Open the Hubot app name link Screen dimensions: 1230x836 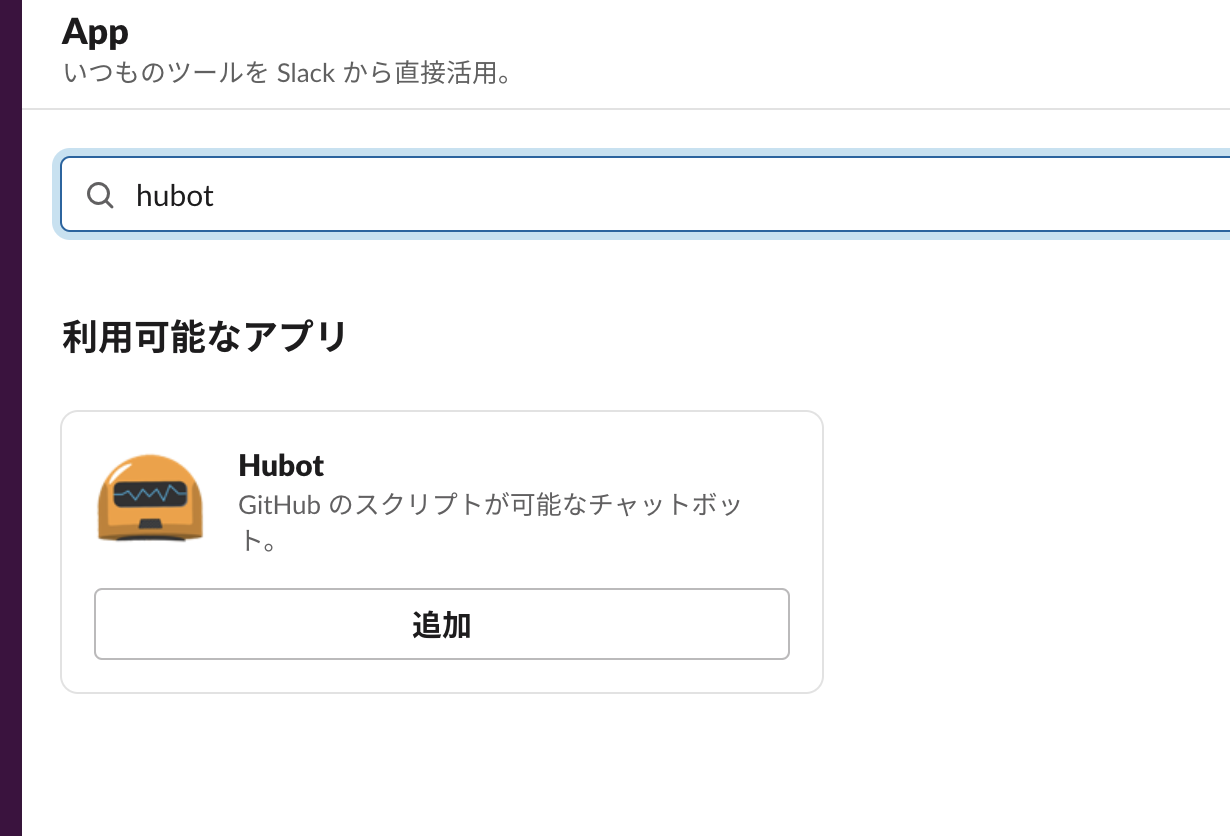pos(280,466)
